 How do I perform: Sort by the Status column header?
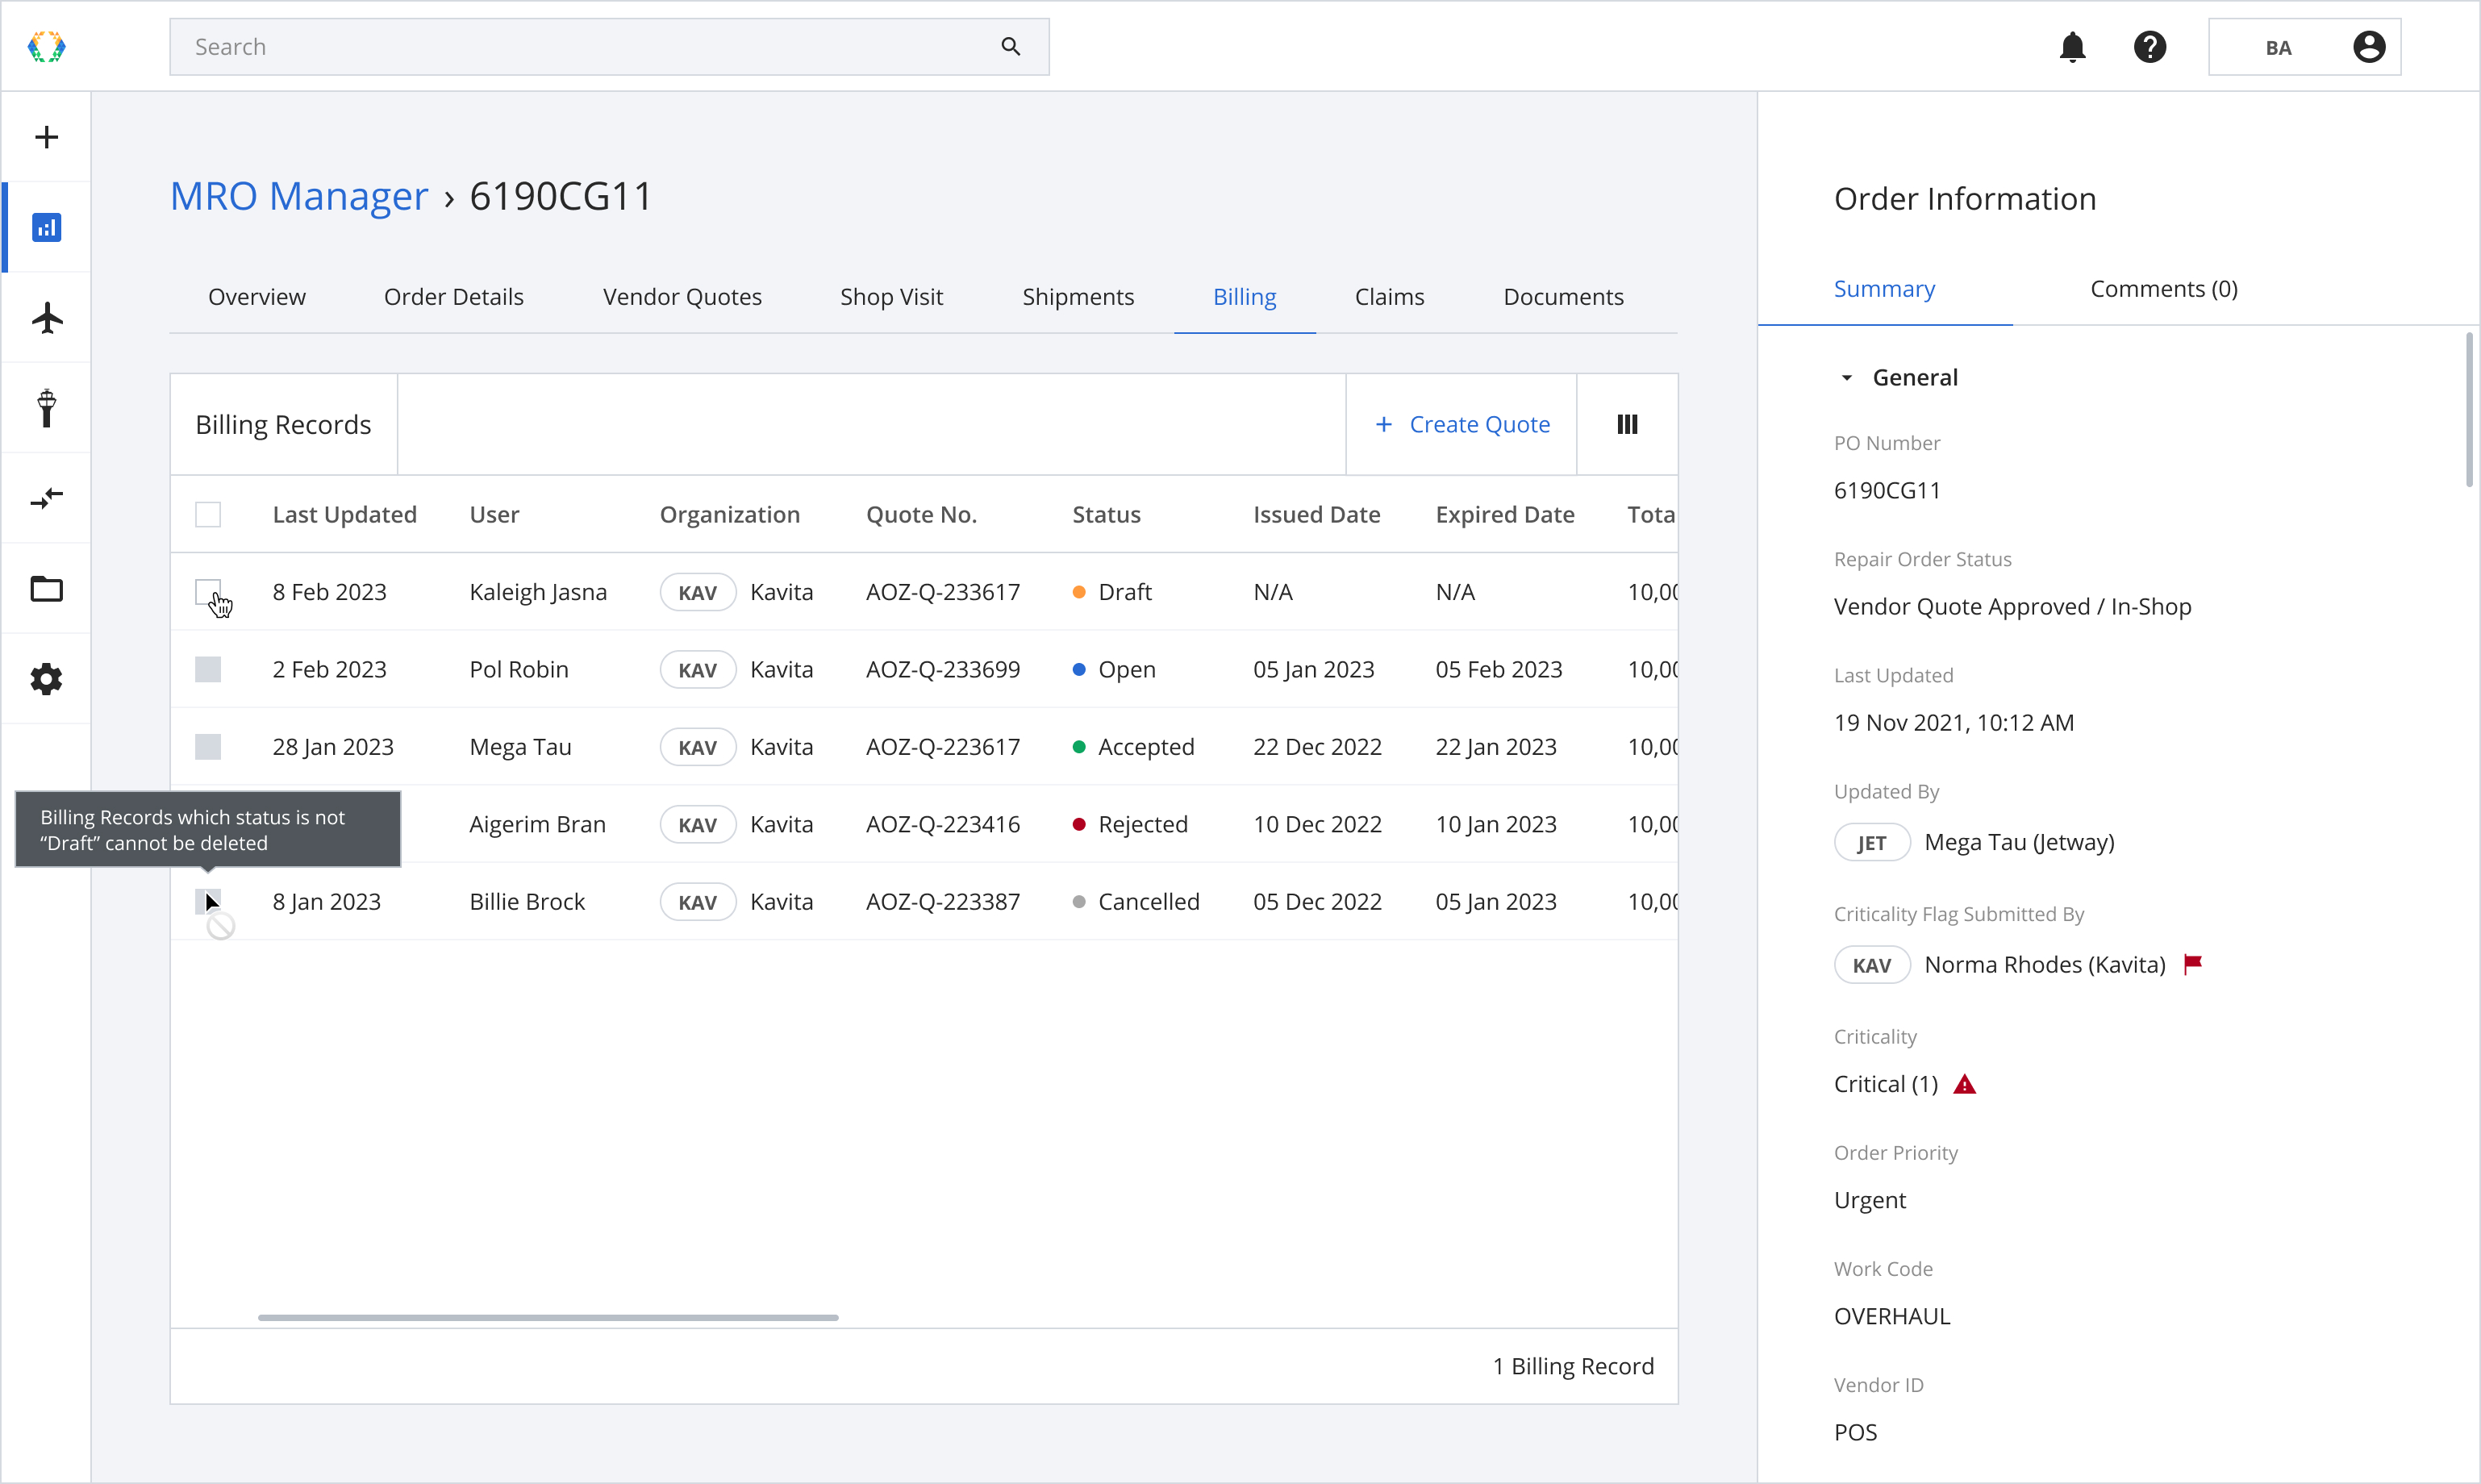1106,514
